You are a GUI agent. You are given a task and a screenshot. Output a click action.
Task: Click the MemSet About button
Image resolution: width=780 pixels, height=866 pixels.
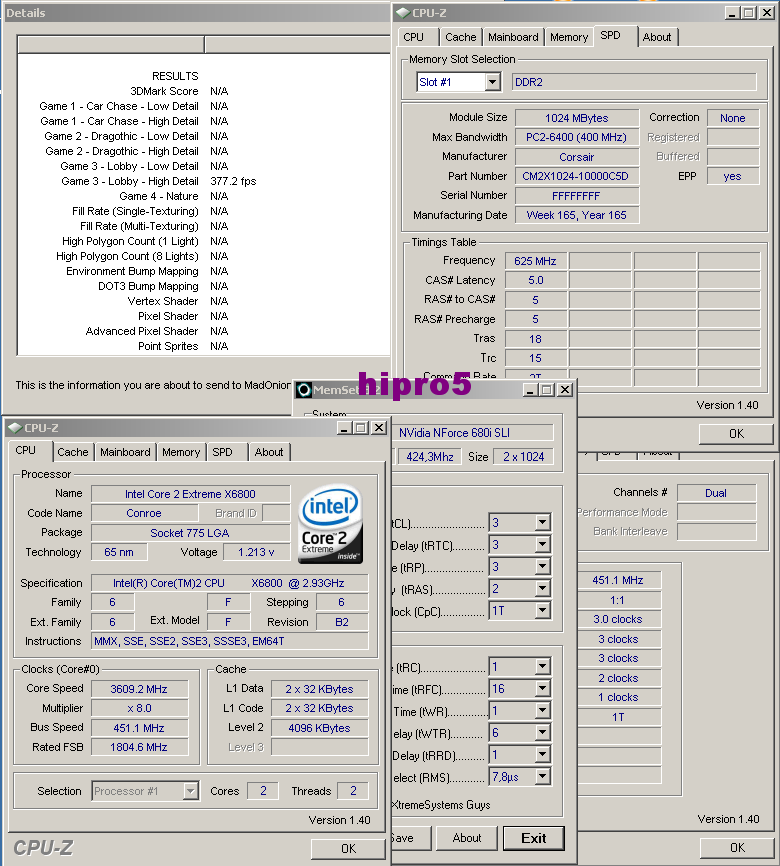click(x=467, y=838)
